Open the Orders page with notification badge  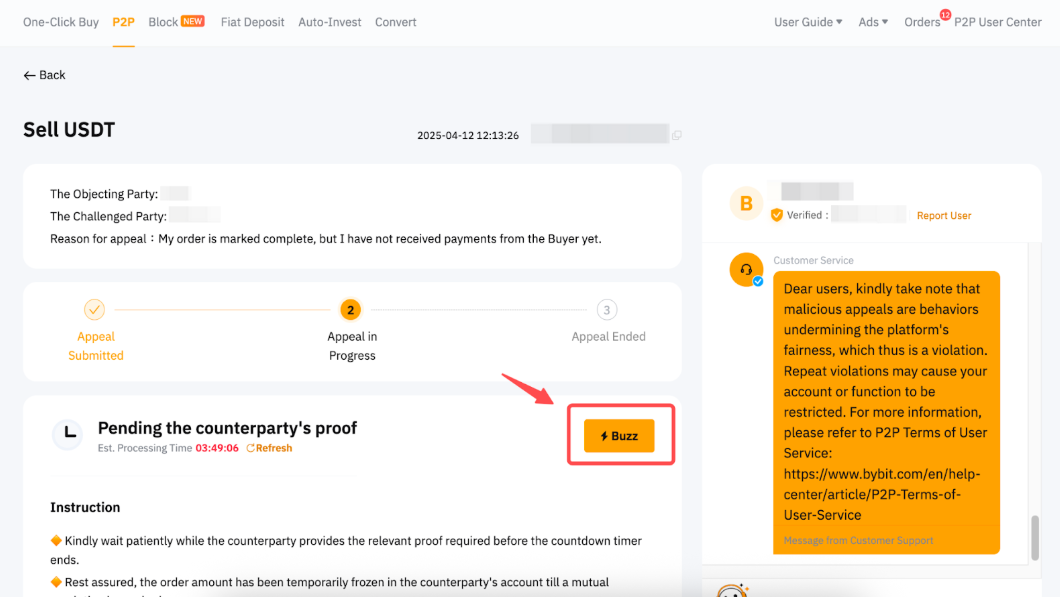click(922, 22)
